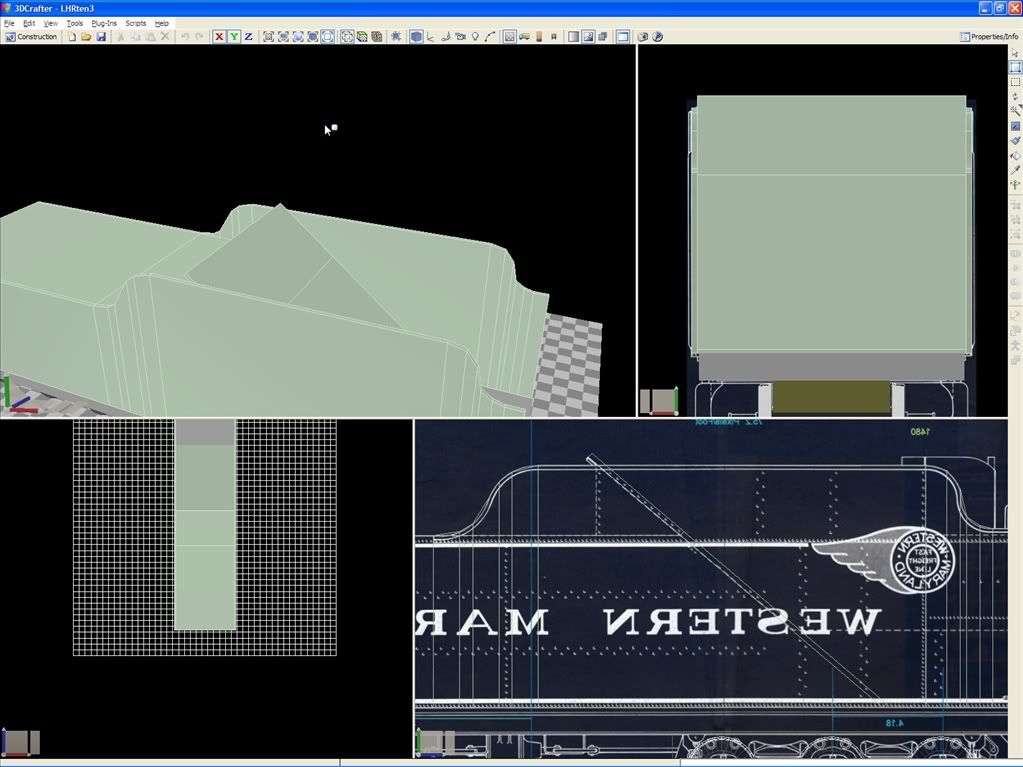Screen dimensions: 1023x767
Task: Click the colored wireframe cube icon
Action: pyautogui.click(x=362, y=37)
